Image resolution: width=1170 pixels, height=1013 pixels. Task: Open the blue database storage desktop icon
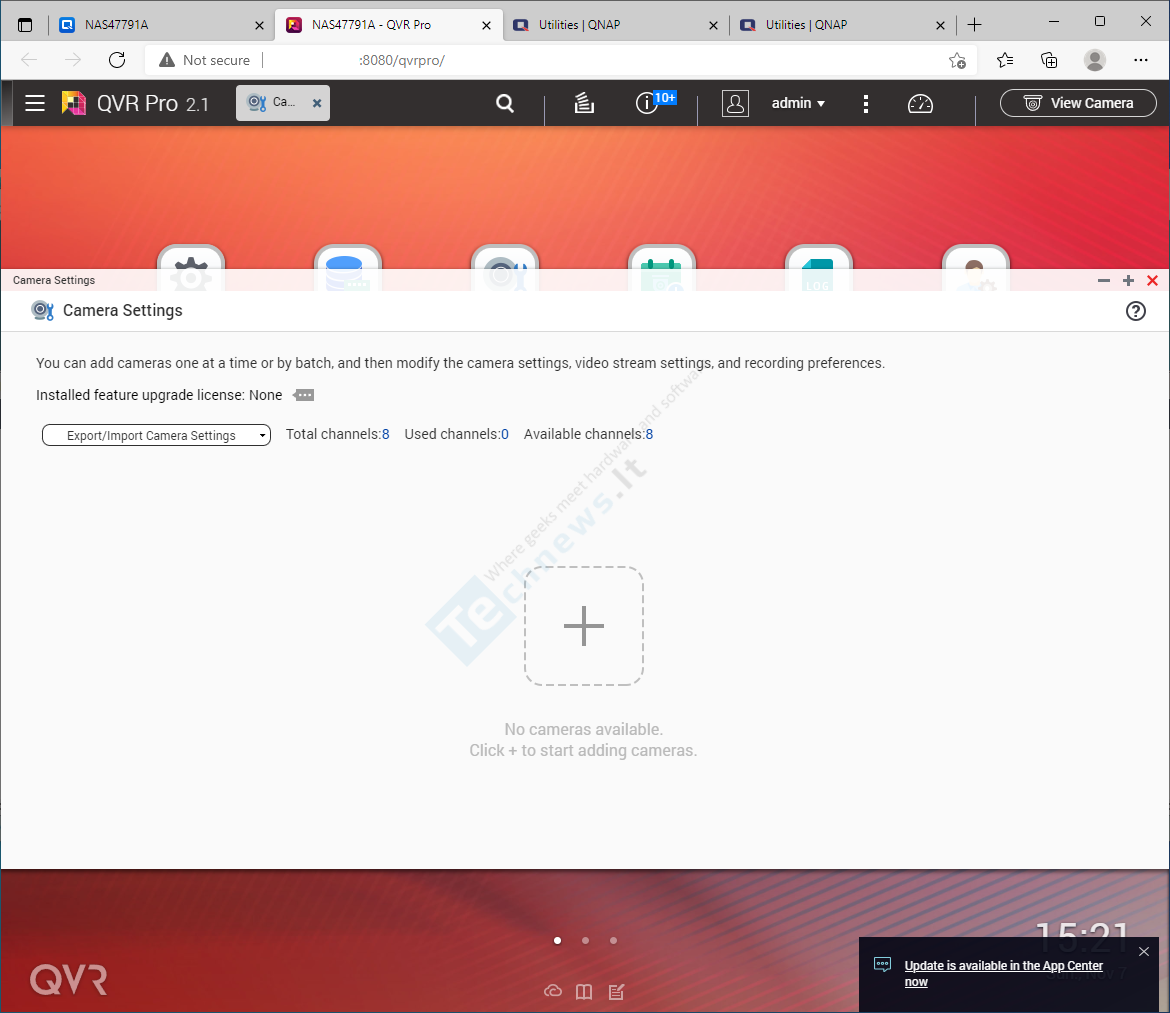click(x=348, y=269)
